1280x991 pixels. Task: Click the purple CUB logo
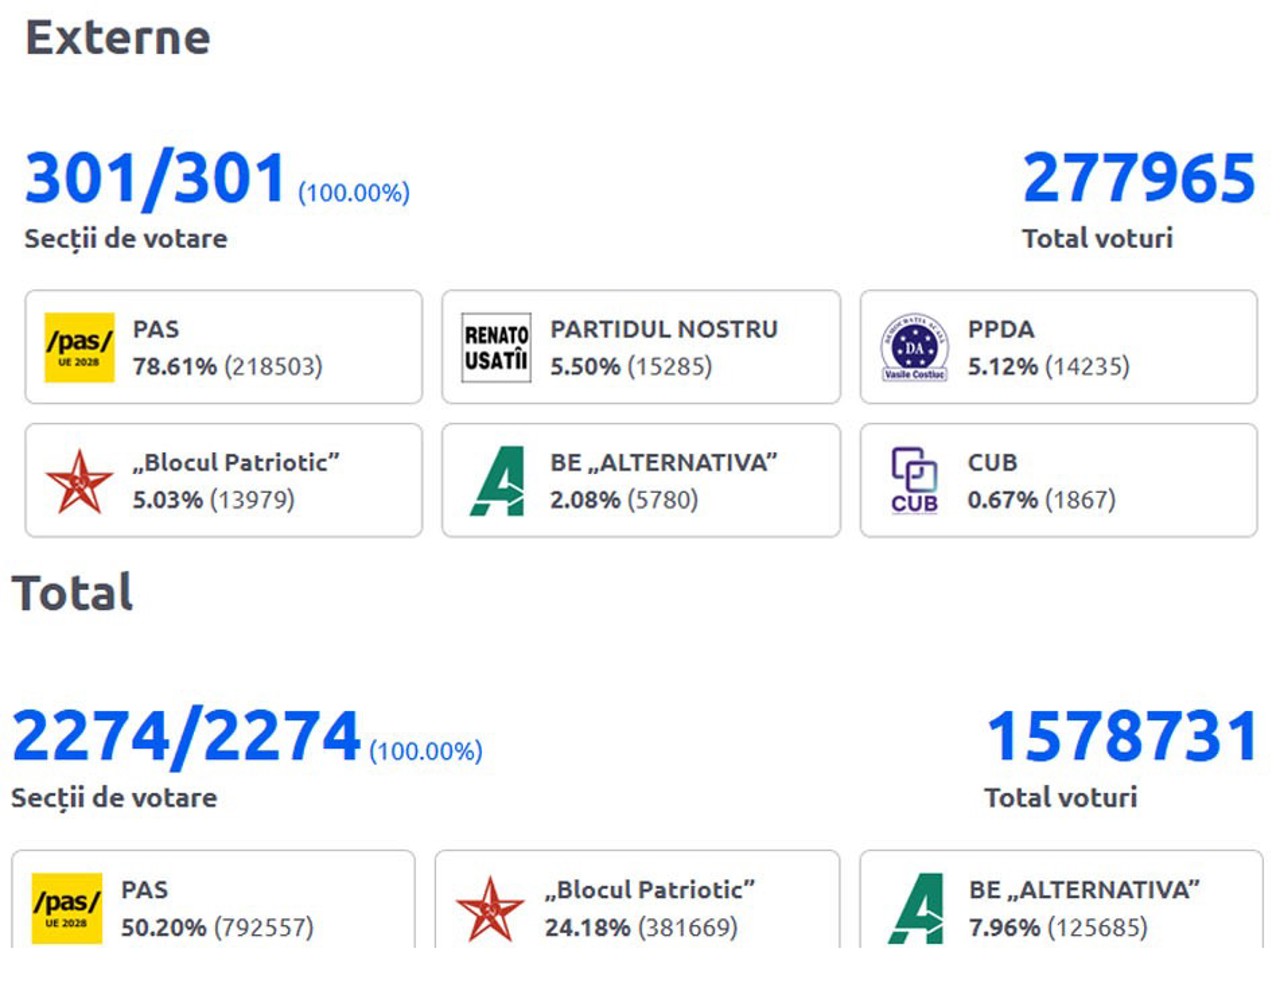click(x=914, y=481)
